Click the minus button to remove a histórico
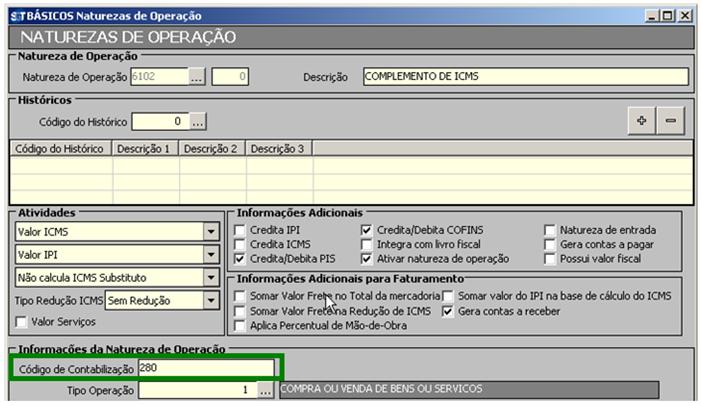Viewport: 702px width, 406px height. point(670,120)
